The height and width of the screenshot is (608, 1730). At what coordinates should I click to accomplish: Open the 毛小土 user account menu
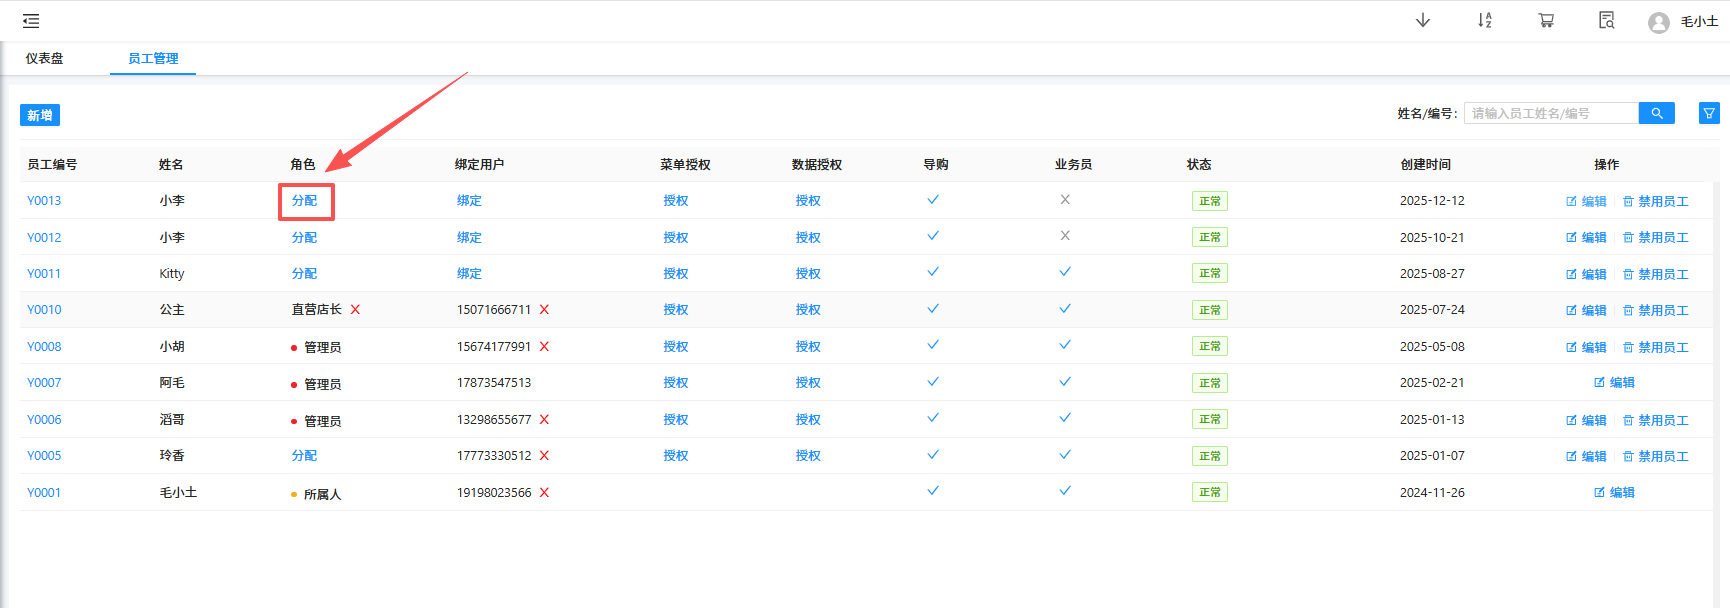click(x=1685, y=22)
